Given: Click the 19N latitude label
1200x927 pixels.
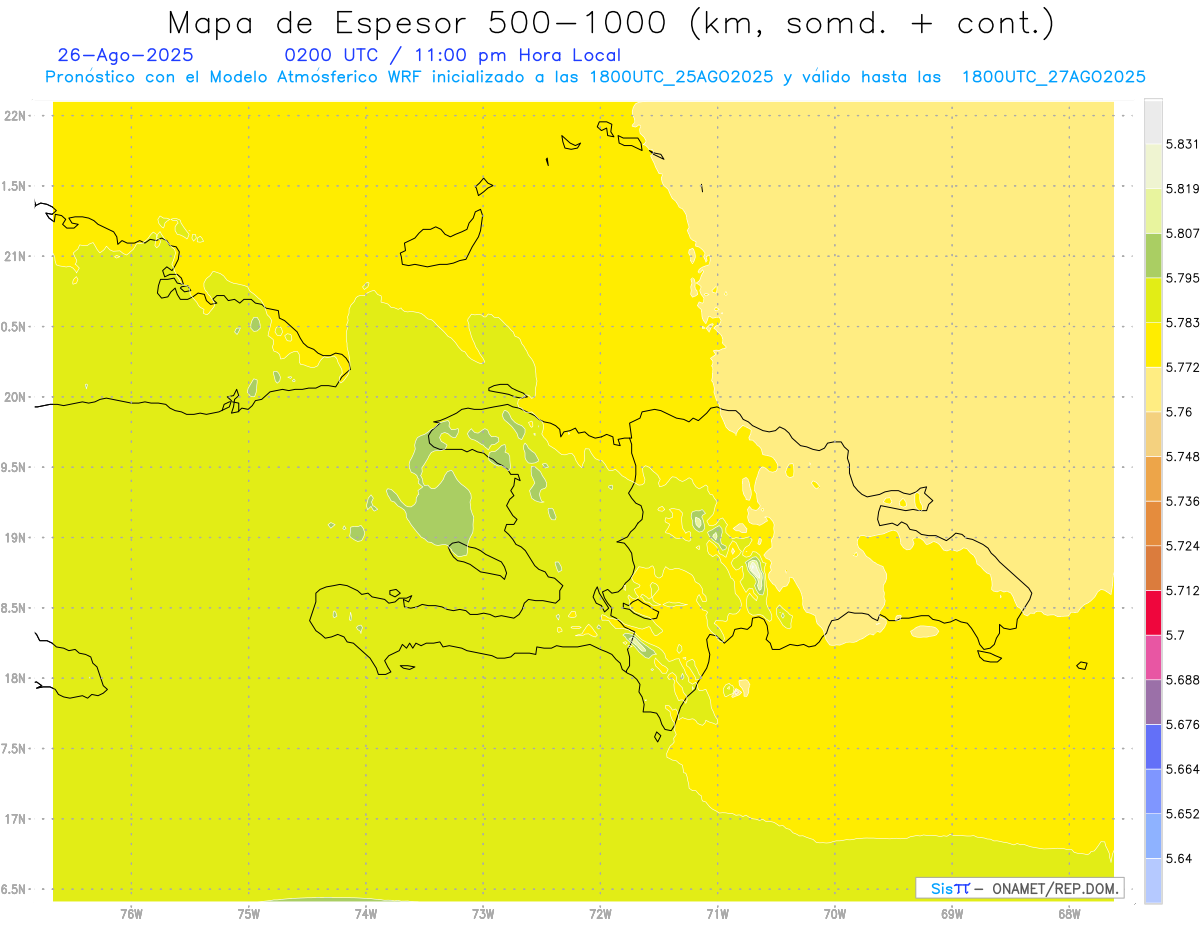Looking at the screenshot, I should [x=16, y=538].
